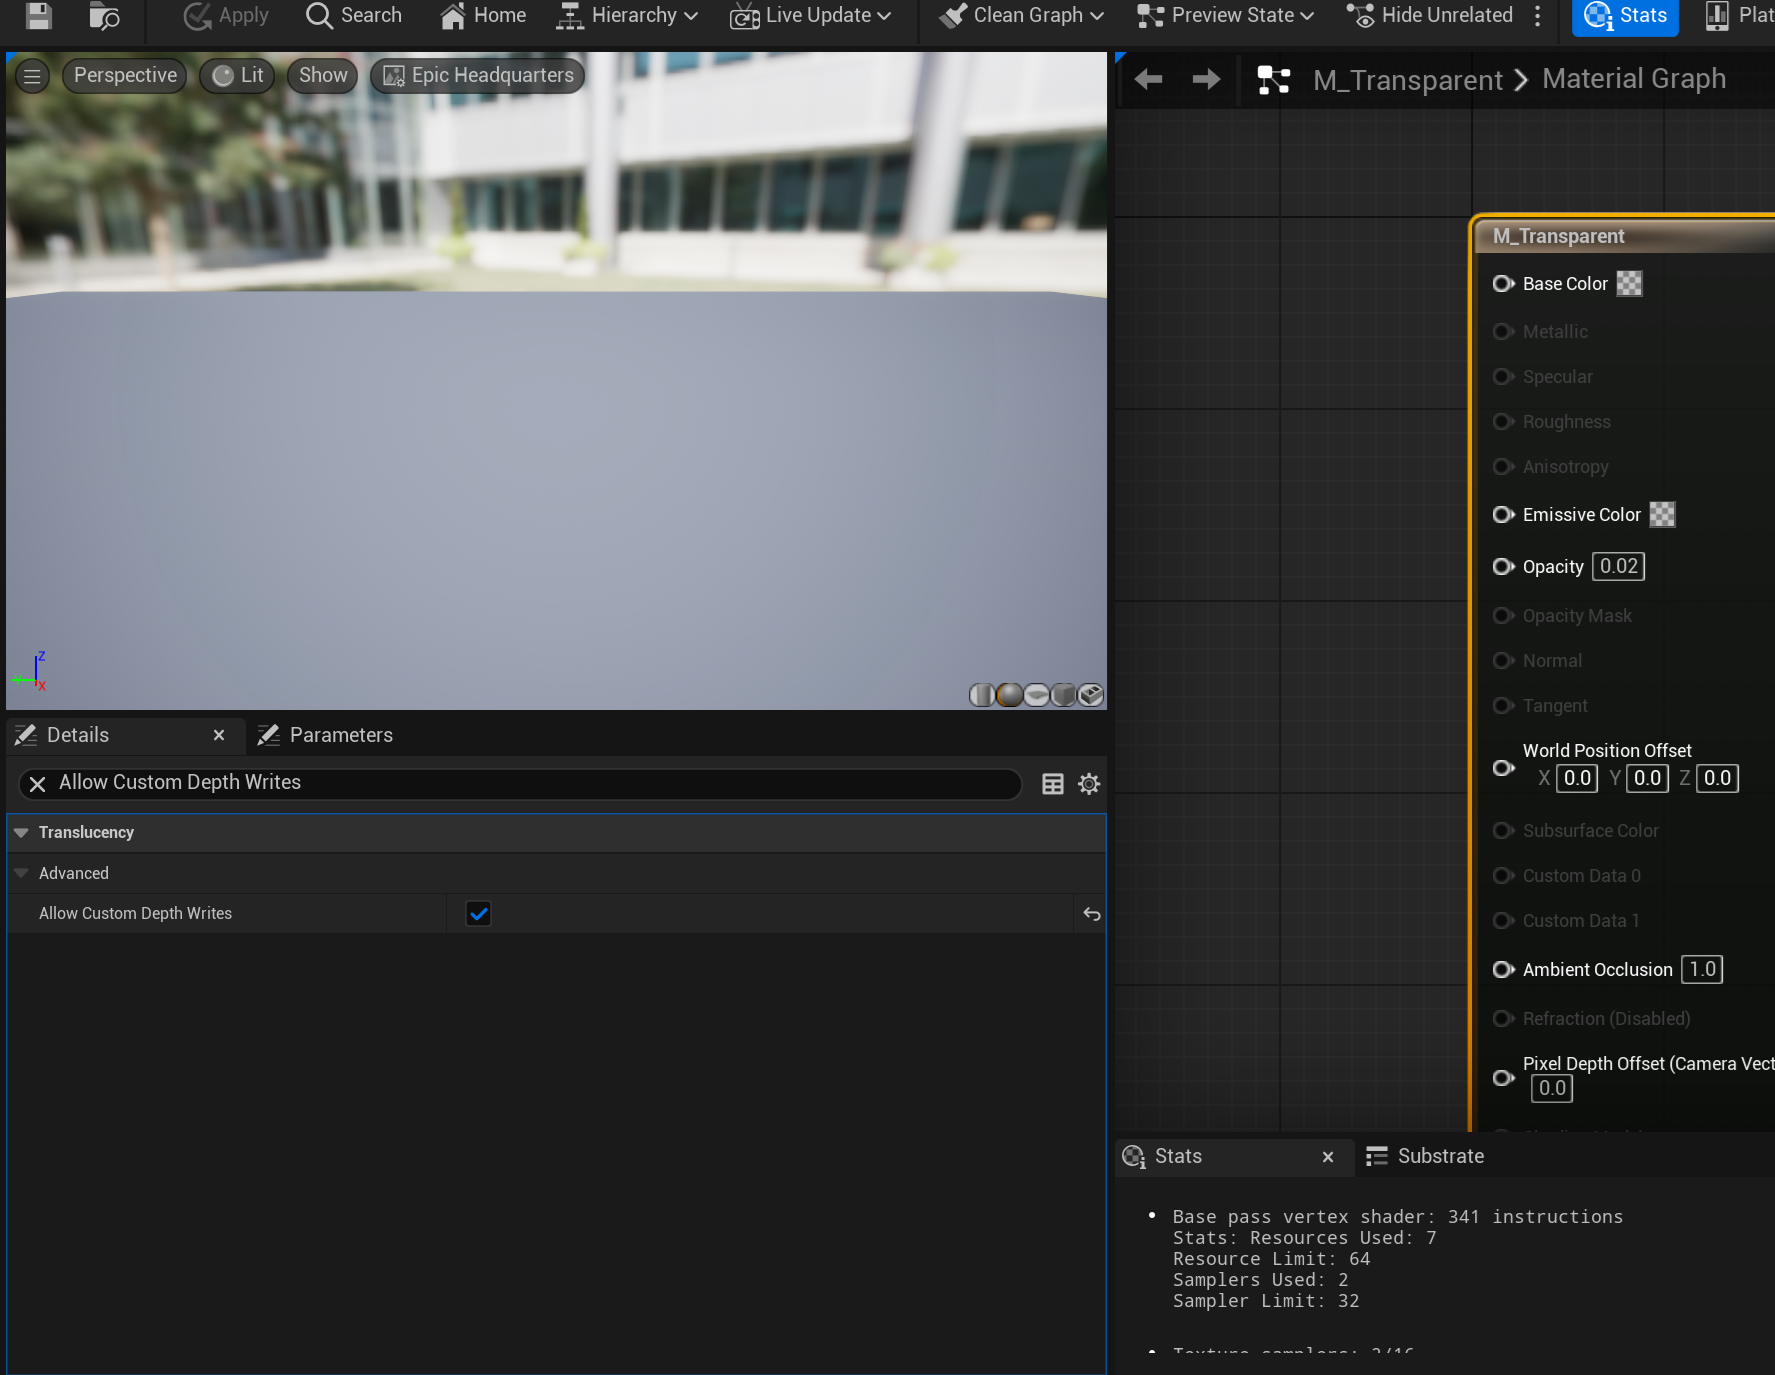This screenshot has width=1775, height=1375.
Task: Edit Ambient Occlusion value 1.0
Action: pyautogui.click(x=1702, y=970)
